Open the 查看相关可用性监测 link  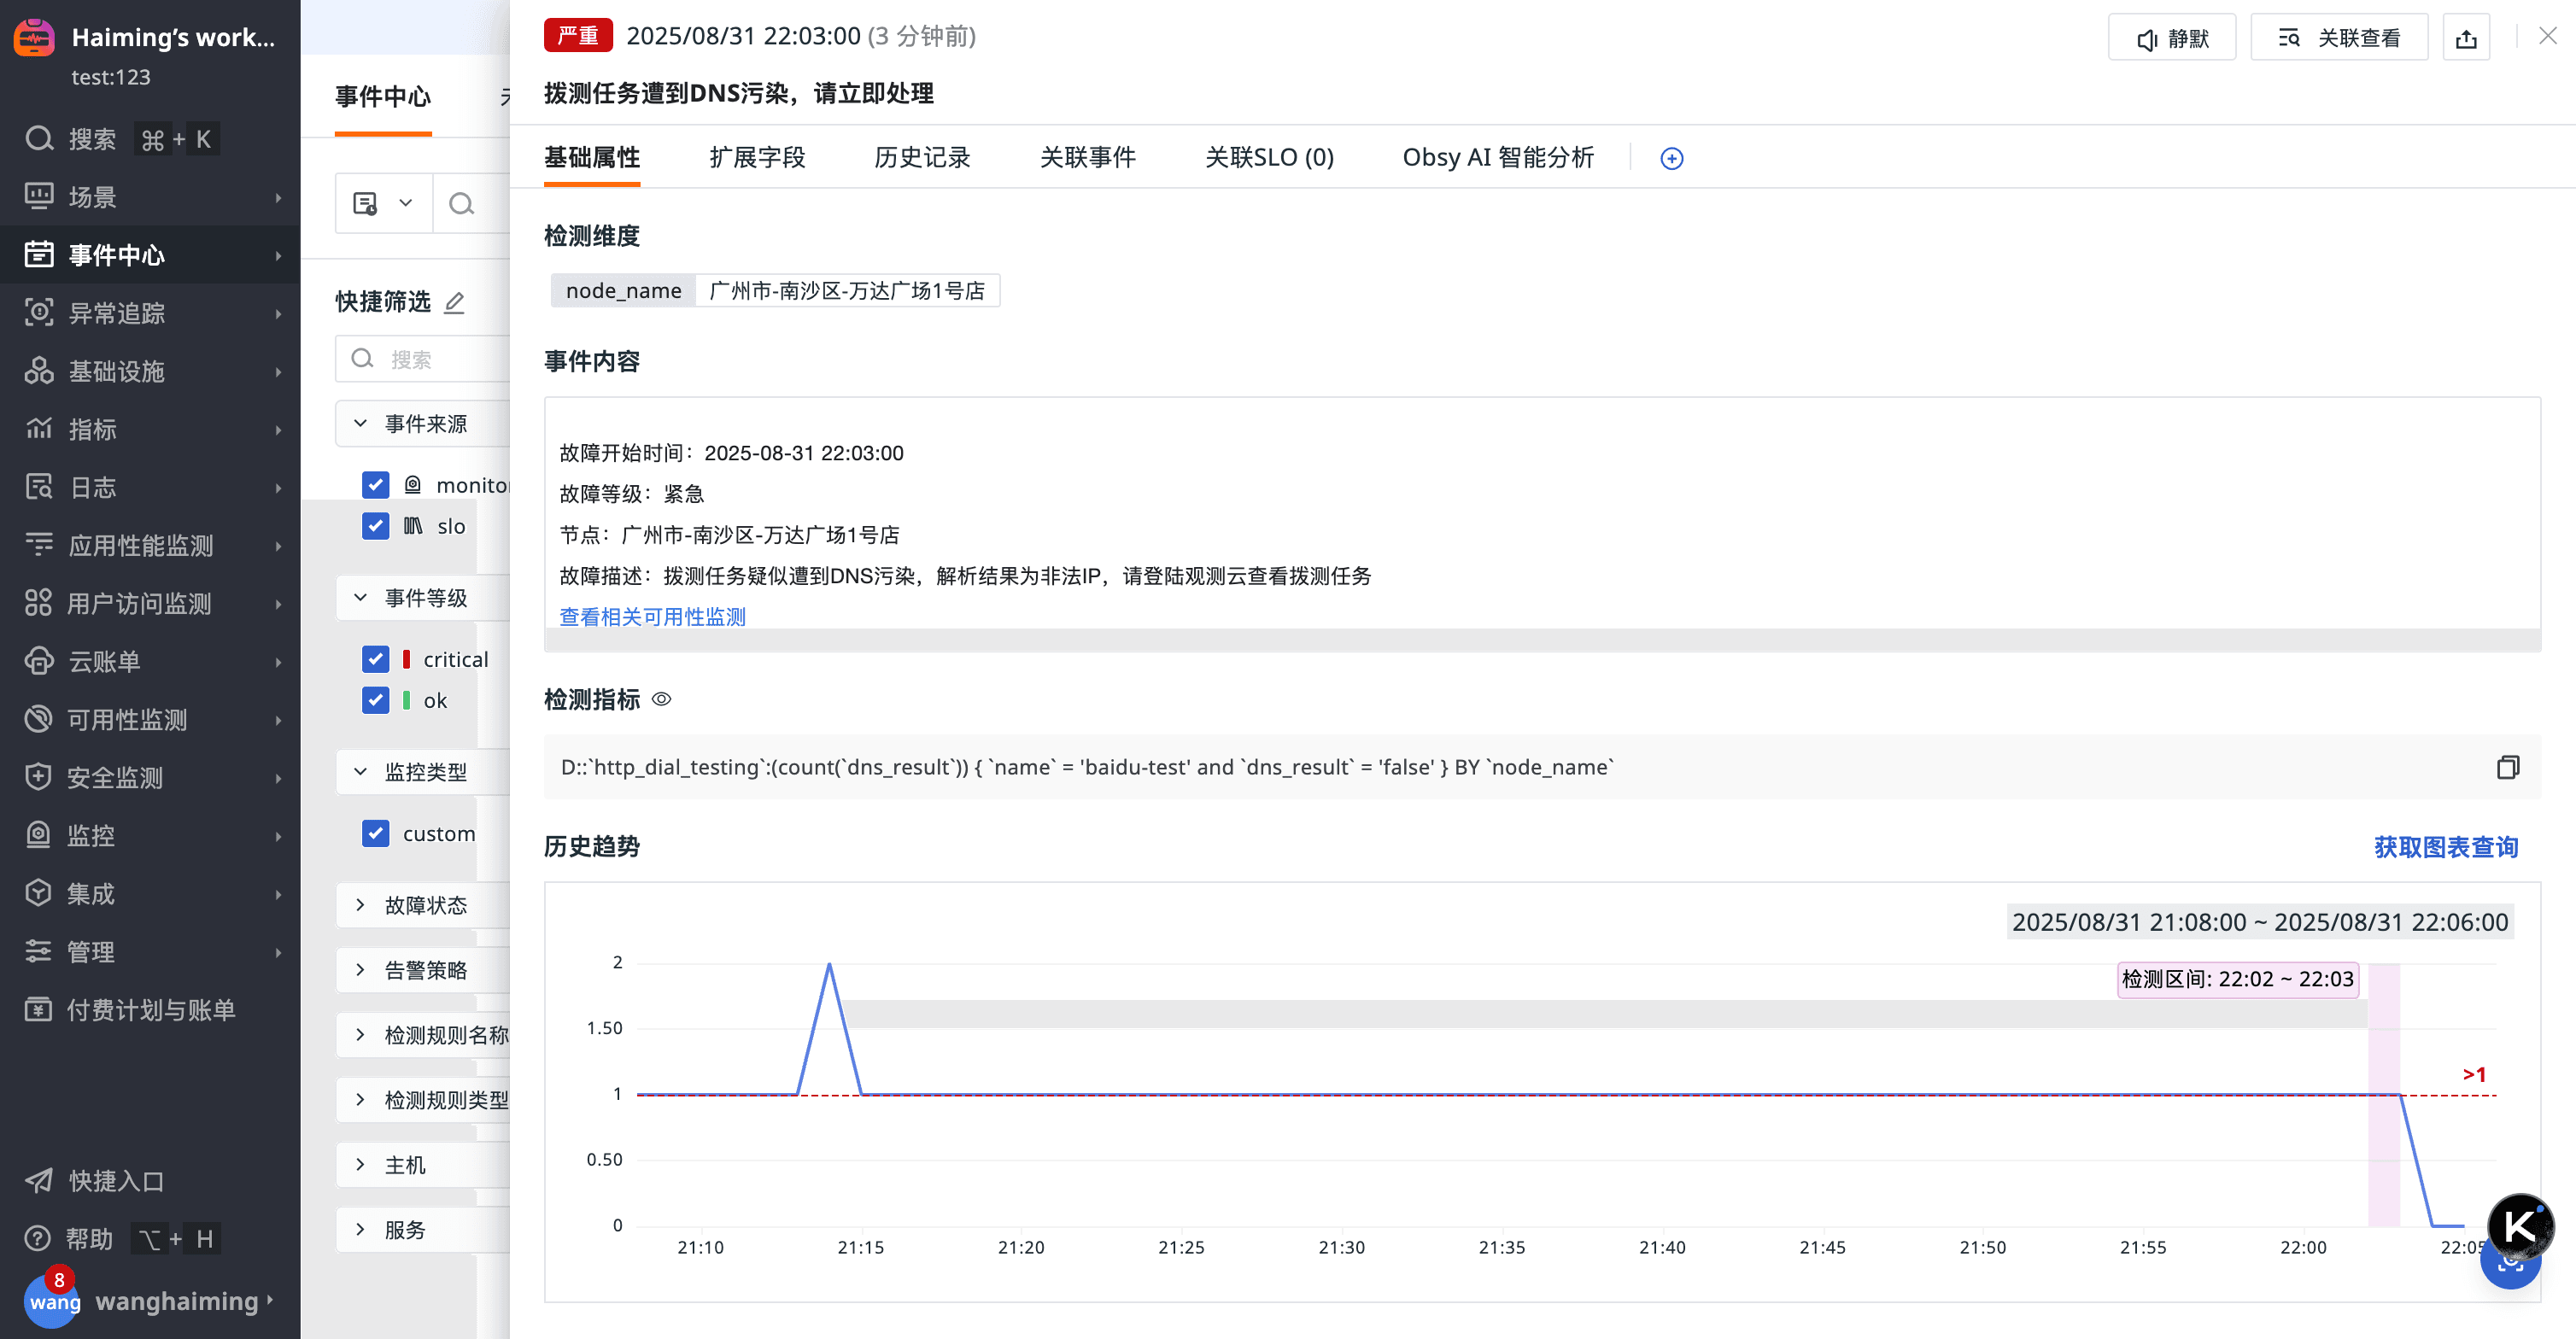pyautogui.click(x=652, y=616)
